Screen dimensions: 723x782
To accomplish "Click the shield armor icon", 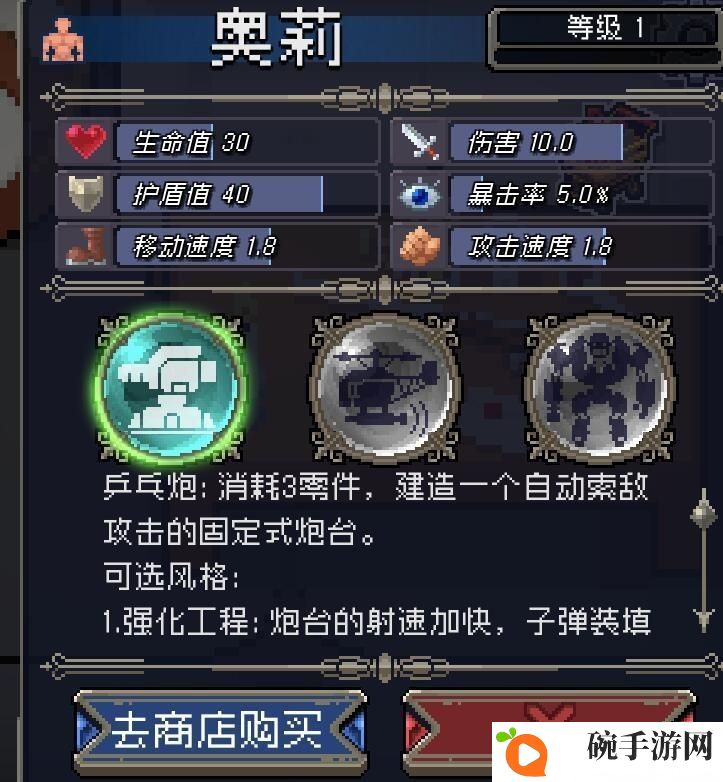I will point(86,194).
